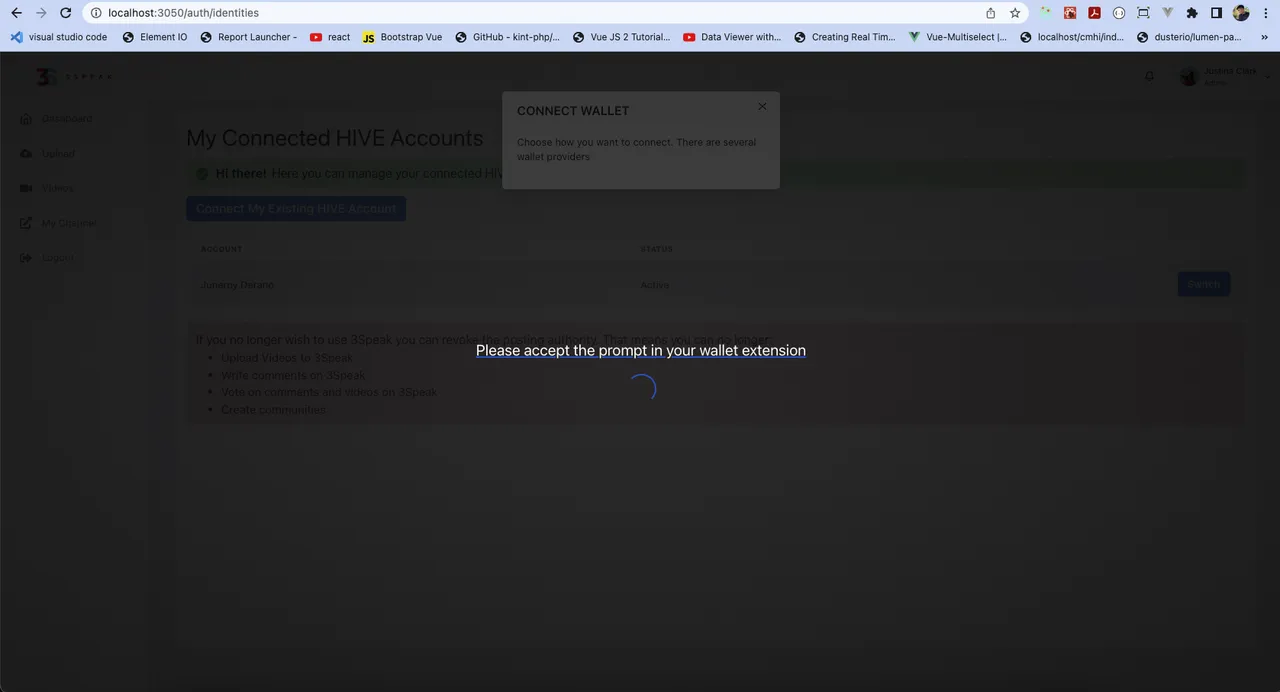Image resolution: width=1280 pixels, height=692 pixels.
Task: Toggle the browser side panel icon
Action: (x=1216, y=13)
